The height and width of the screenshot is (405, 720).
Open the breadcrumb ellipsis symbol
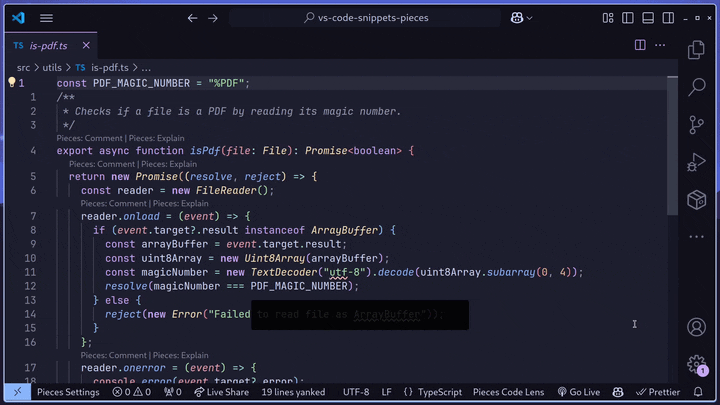(146, 68)
